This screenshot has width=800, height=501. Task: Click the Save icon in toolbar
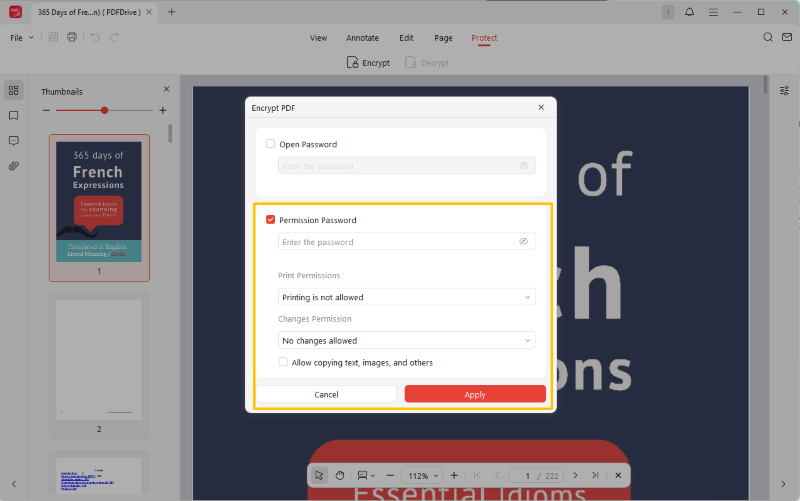pyautogui.click(x=53, y=37)
